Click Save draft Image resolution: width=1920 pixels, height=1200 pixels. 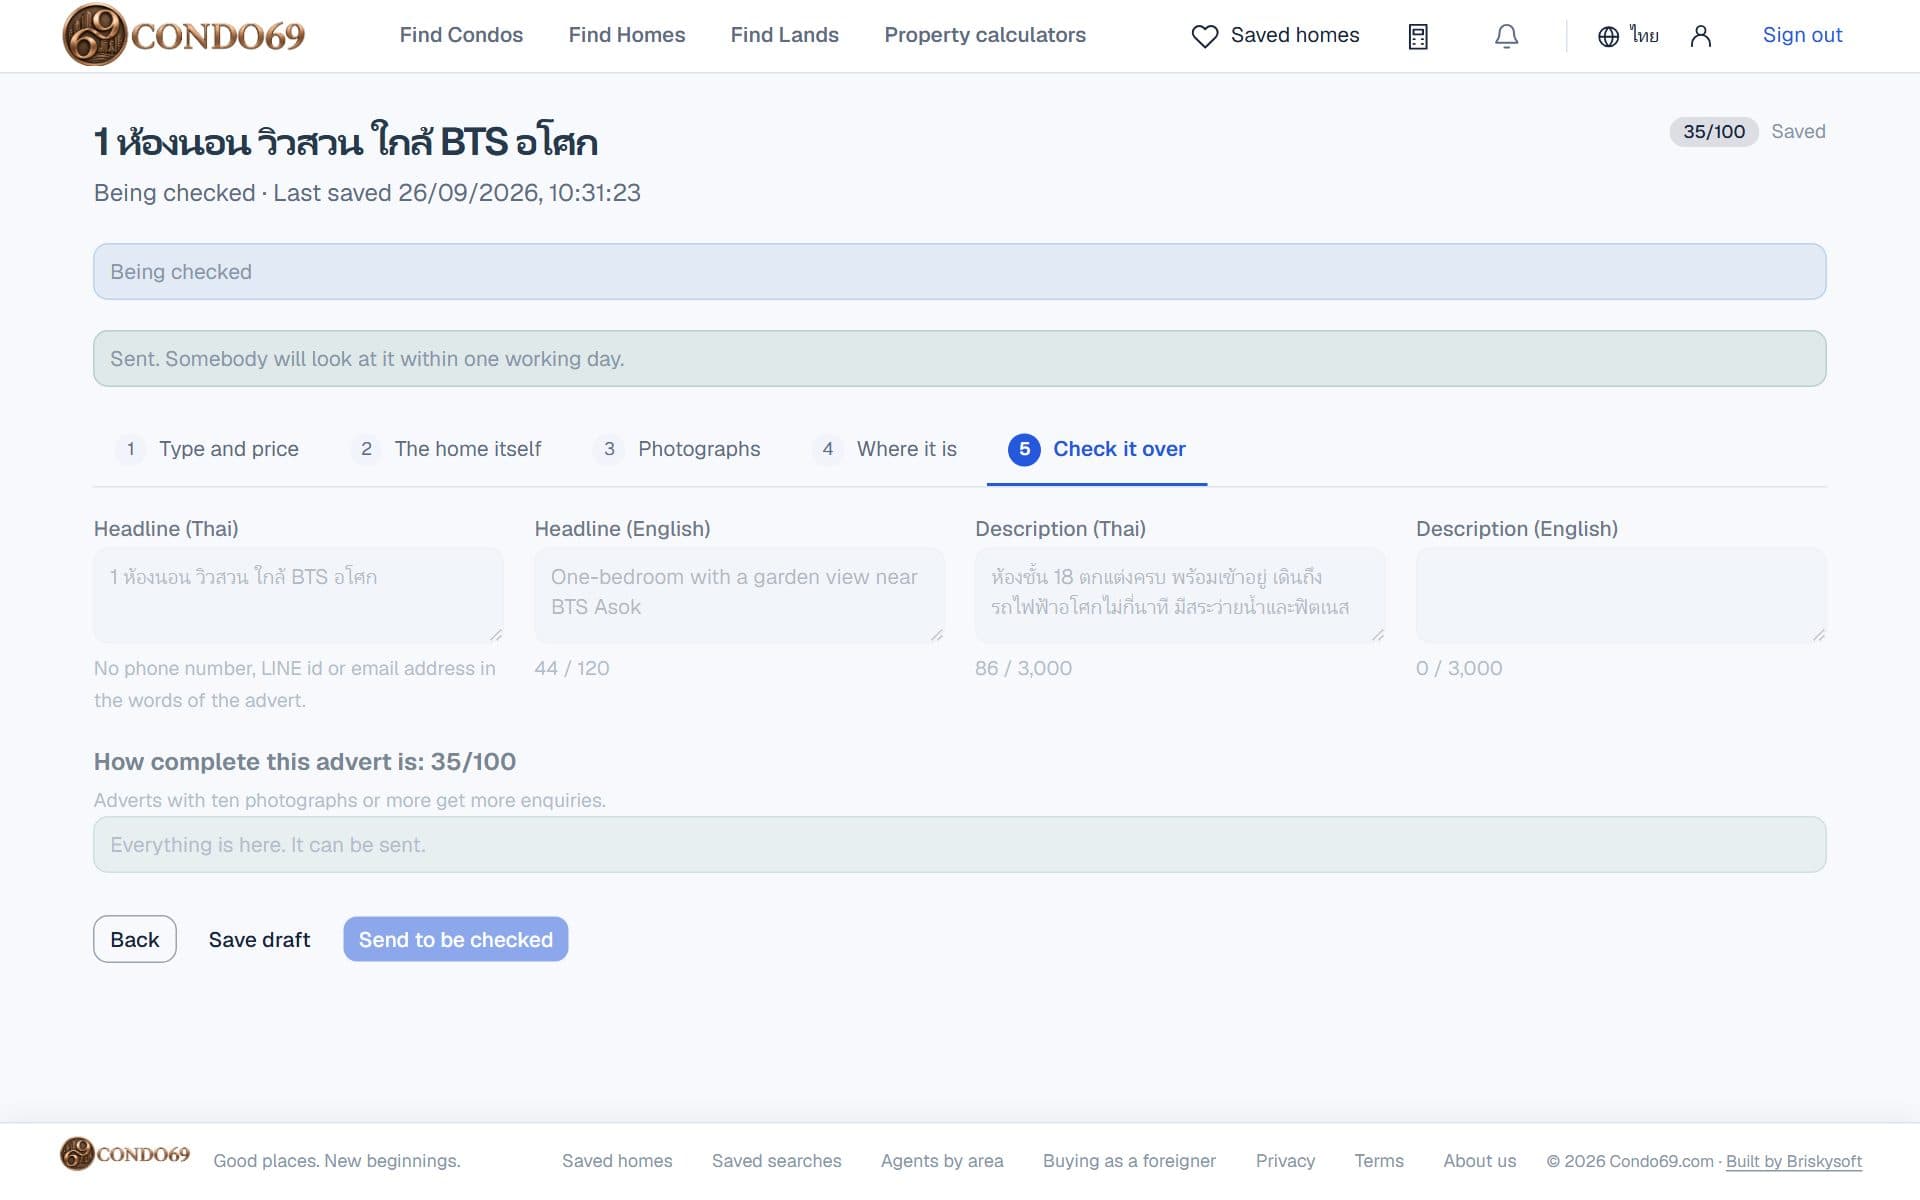[259, 940]
